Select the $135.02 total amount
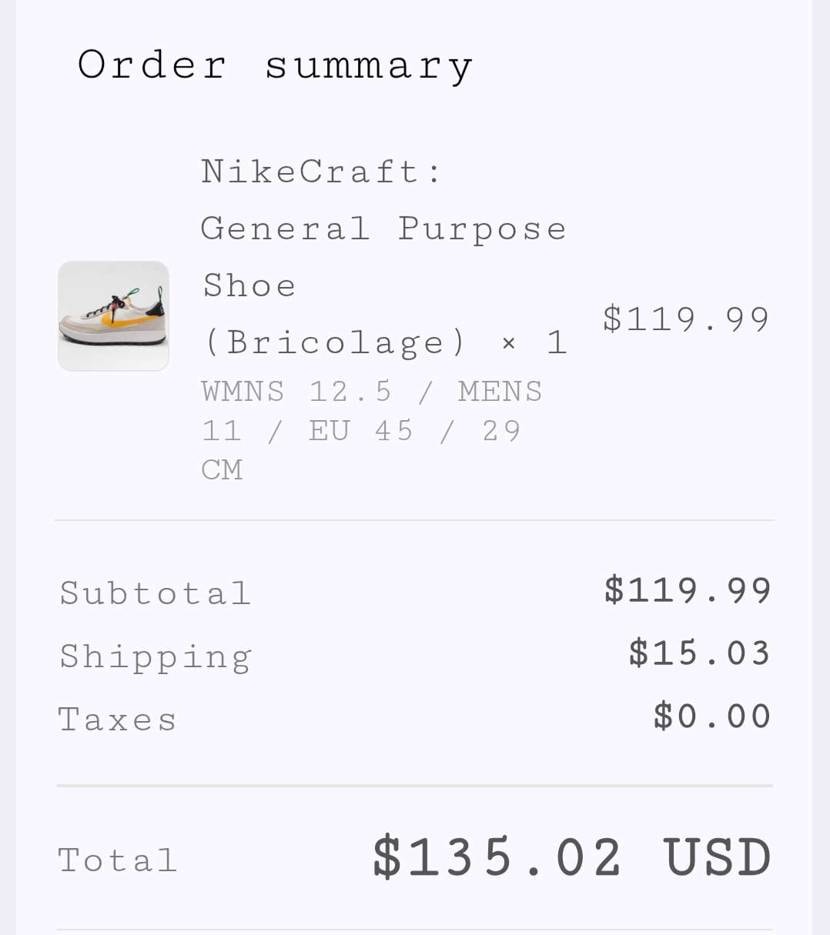 click(497, 858)
